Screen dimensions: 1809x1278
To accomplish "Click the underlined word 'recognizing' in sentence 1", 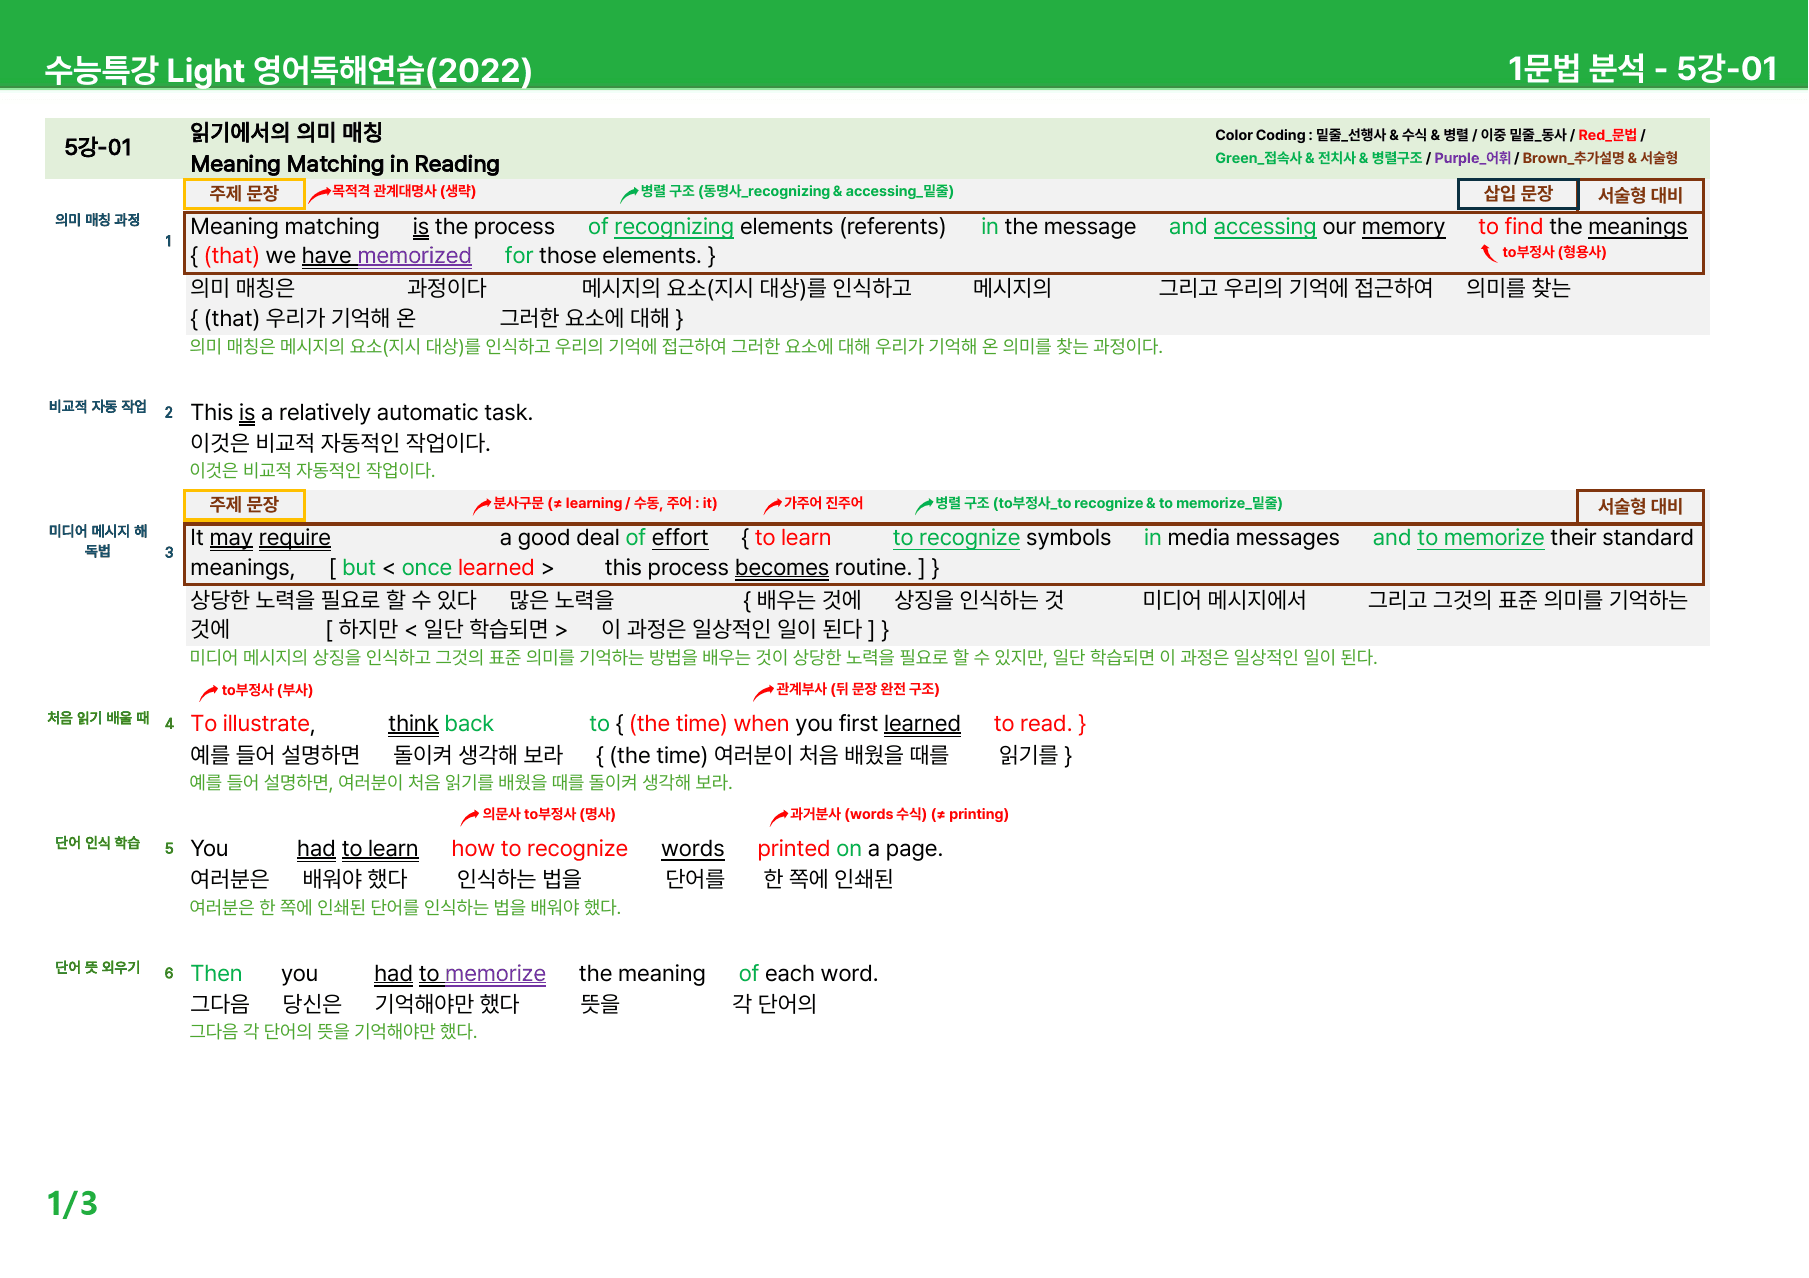I will pyautogui.click(x=674, y=227).
